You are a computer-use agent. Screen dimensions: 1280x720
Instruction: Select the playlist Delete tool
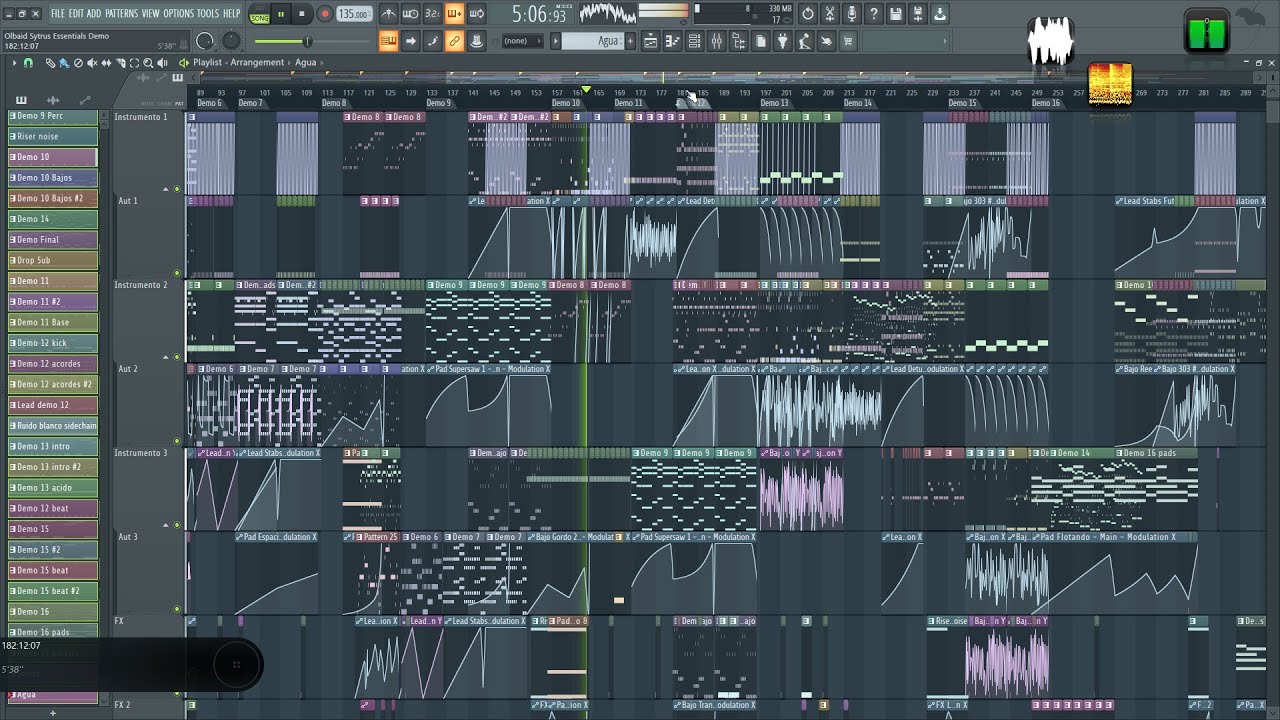(x=78, y=63)
